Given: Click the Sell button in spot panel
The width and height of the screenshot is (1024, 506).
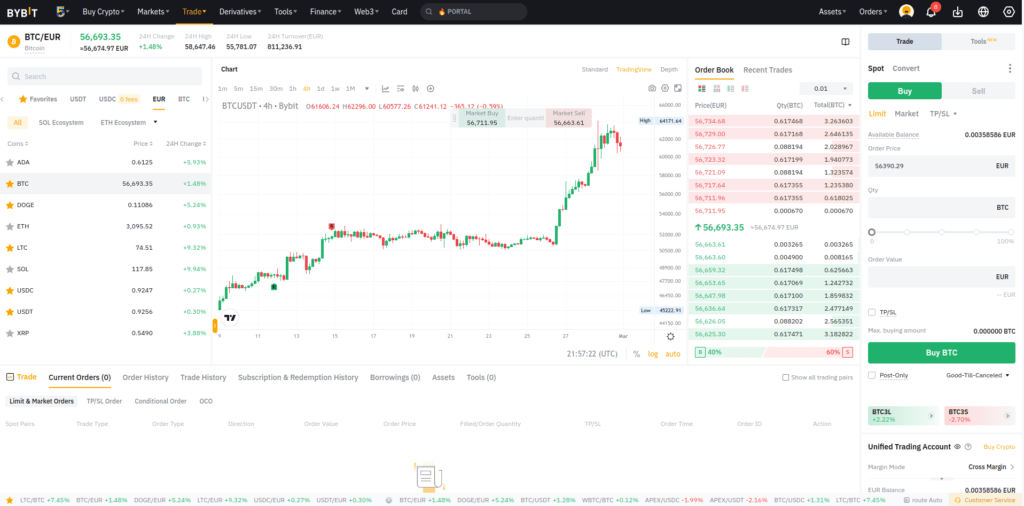Looking at the screenshot, I should pos(978,91).
